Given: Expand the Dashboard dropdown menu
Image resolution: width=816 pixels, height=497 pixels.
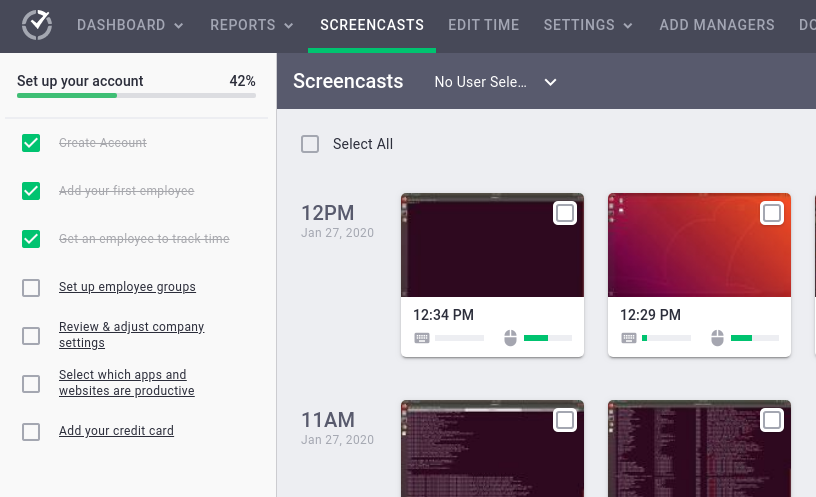Looking at the screenshot, I should click(x=130, y=25).
